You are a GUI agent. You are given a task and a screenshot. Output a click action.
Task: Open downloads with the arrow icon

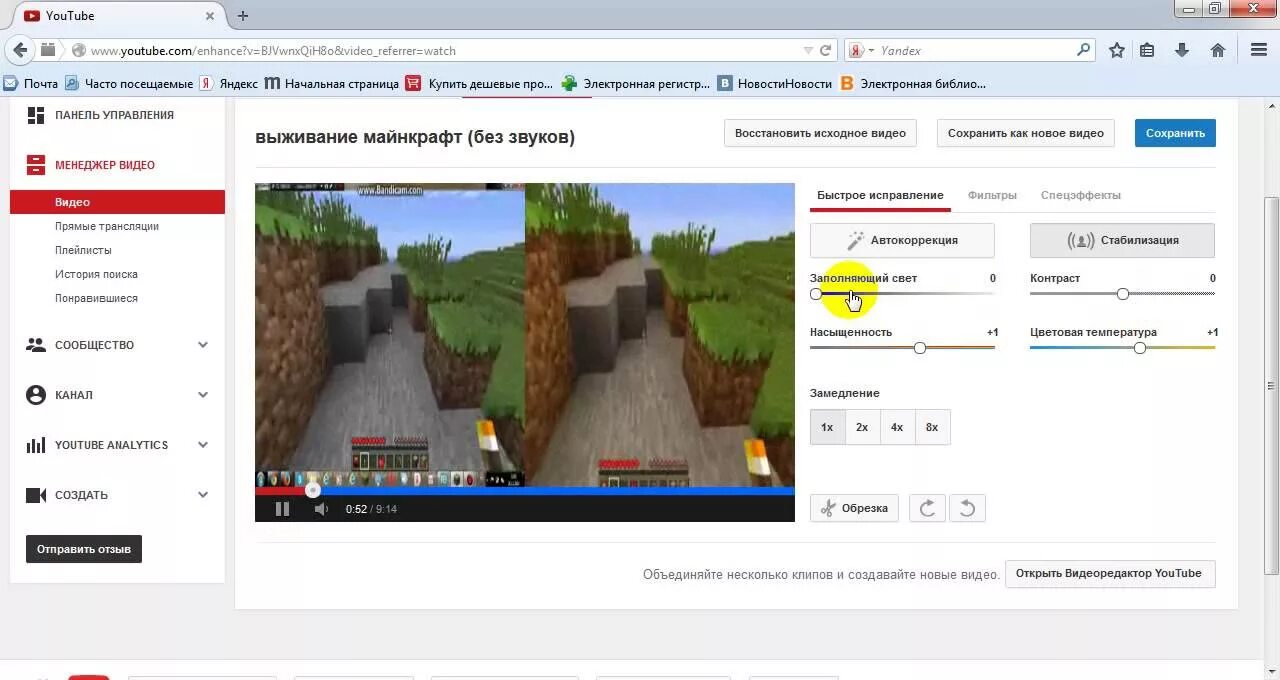(x=1182, y=50)
